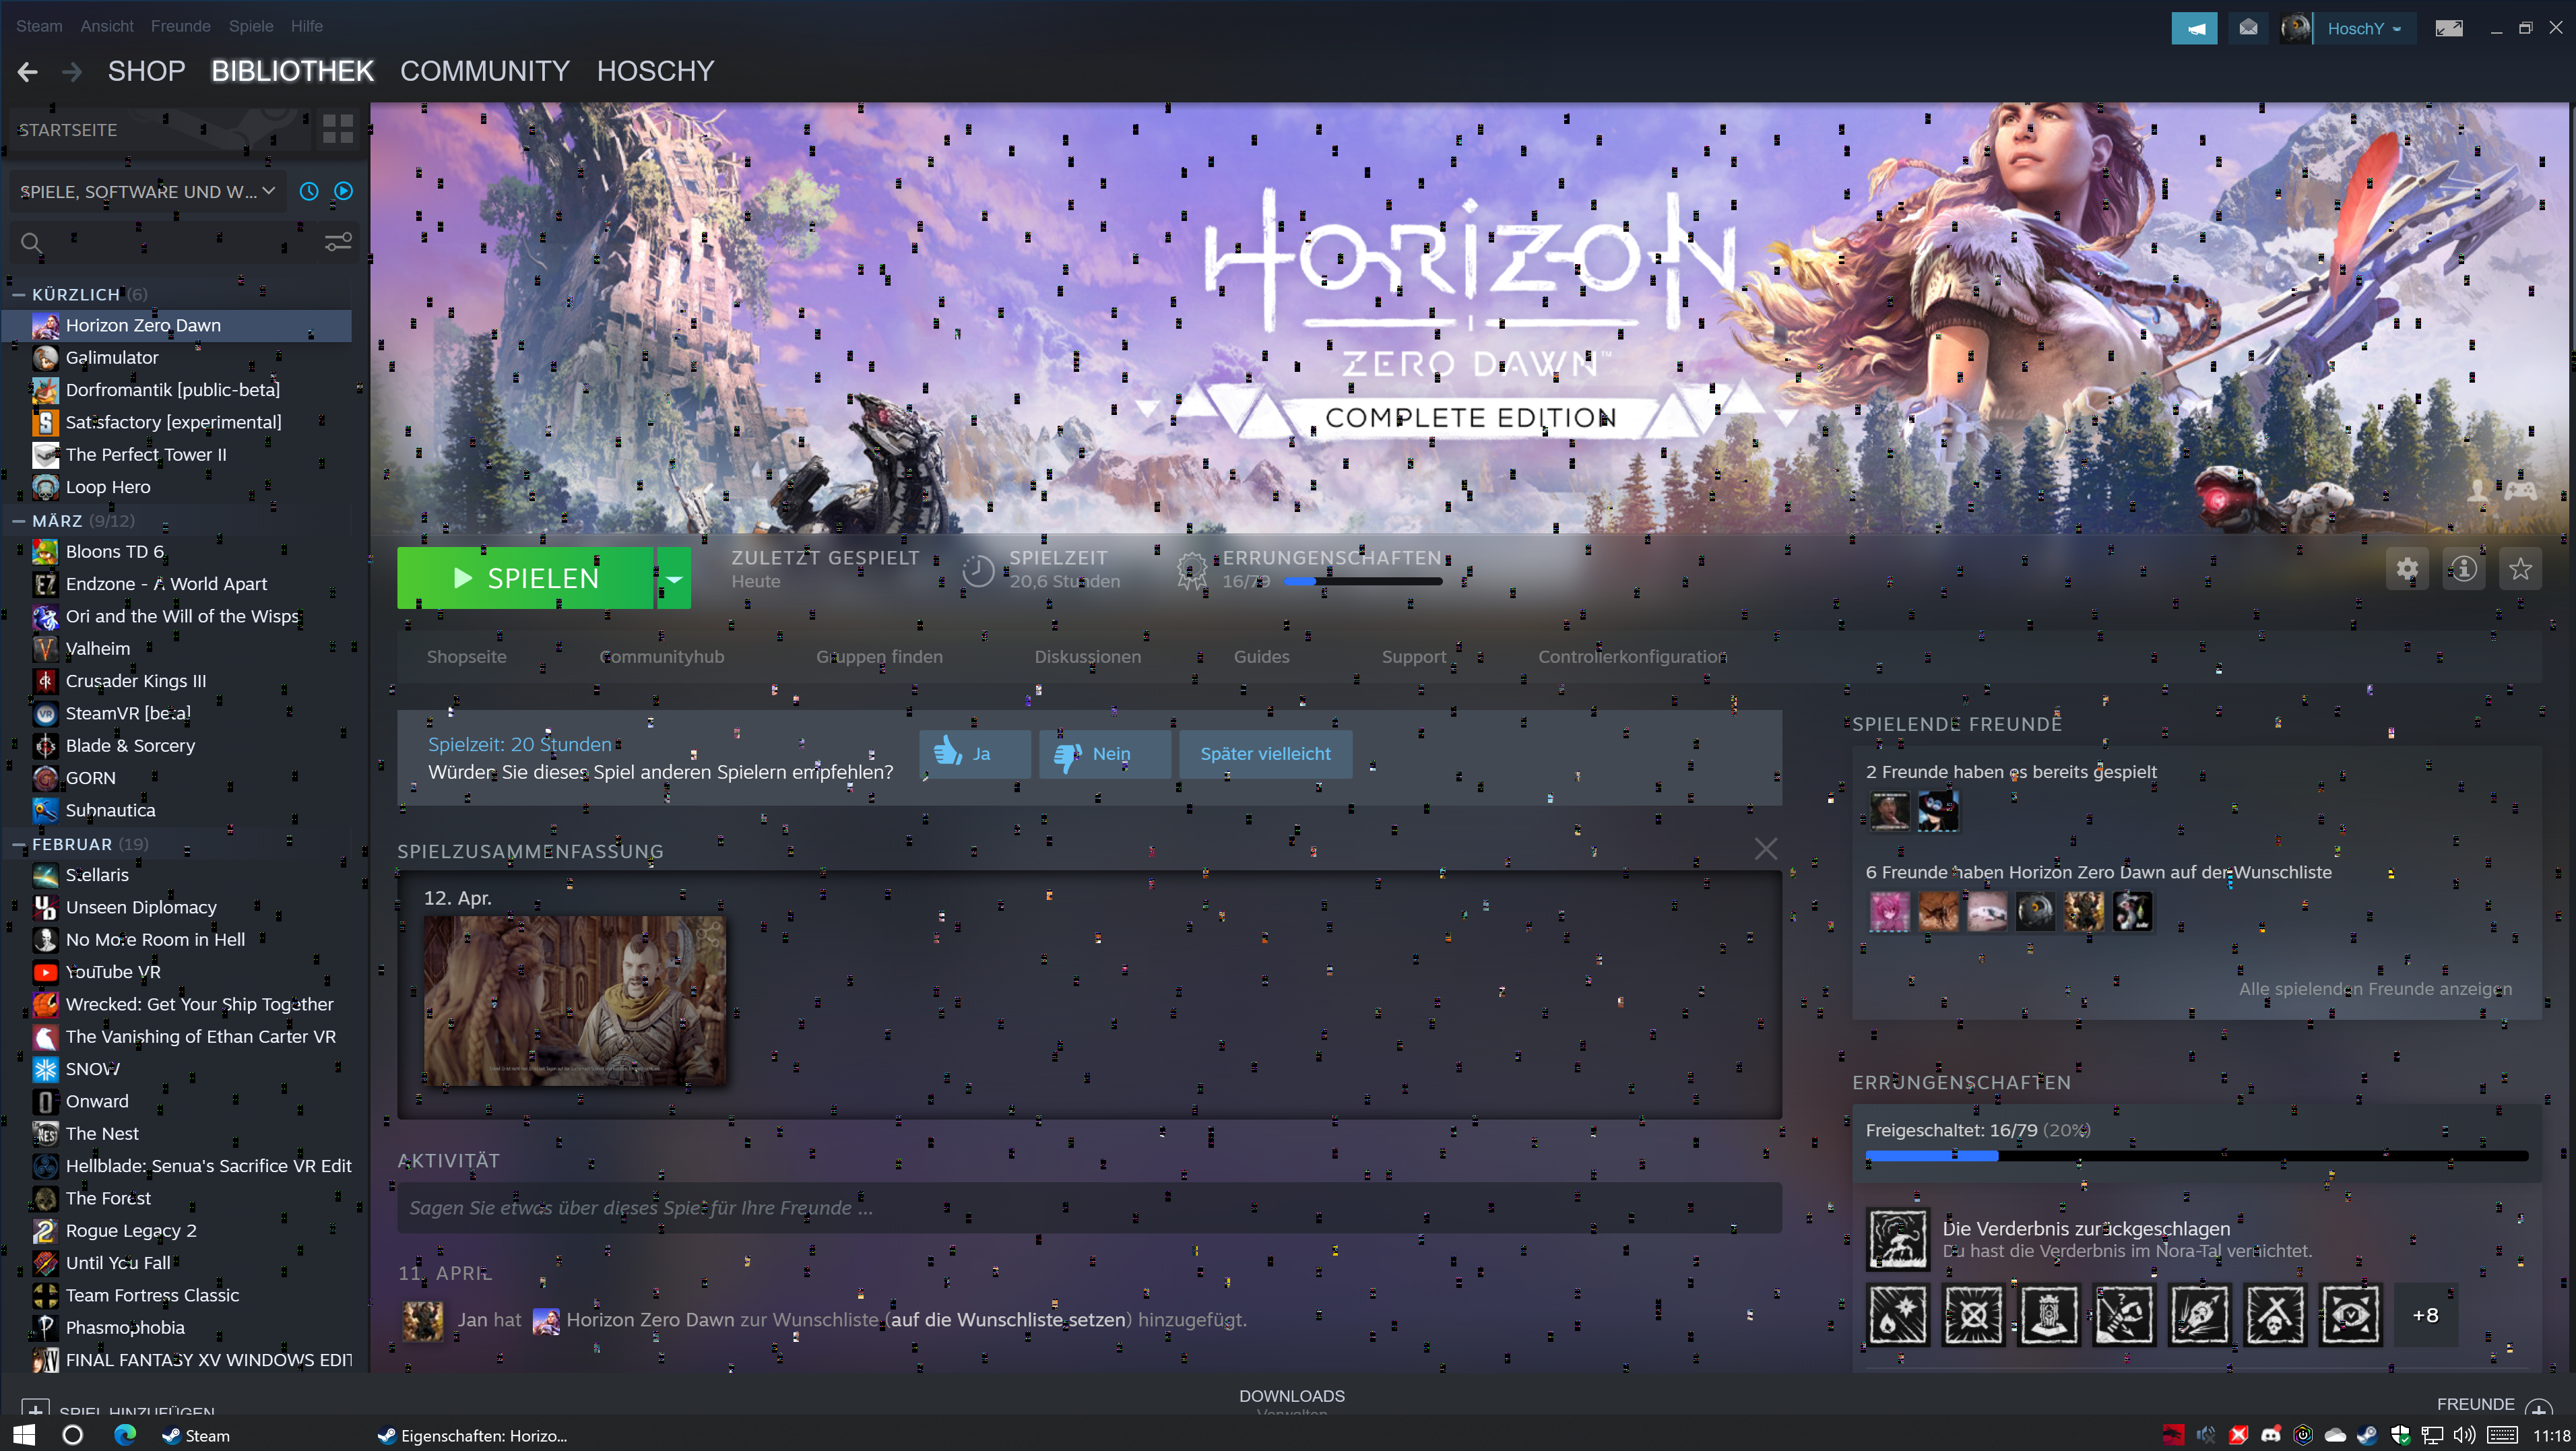Open the HoschY account dropdown
Screen dimensions: 2576x1451
coord(2364,28)
